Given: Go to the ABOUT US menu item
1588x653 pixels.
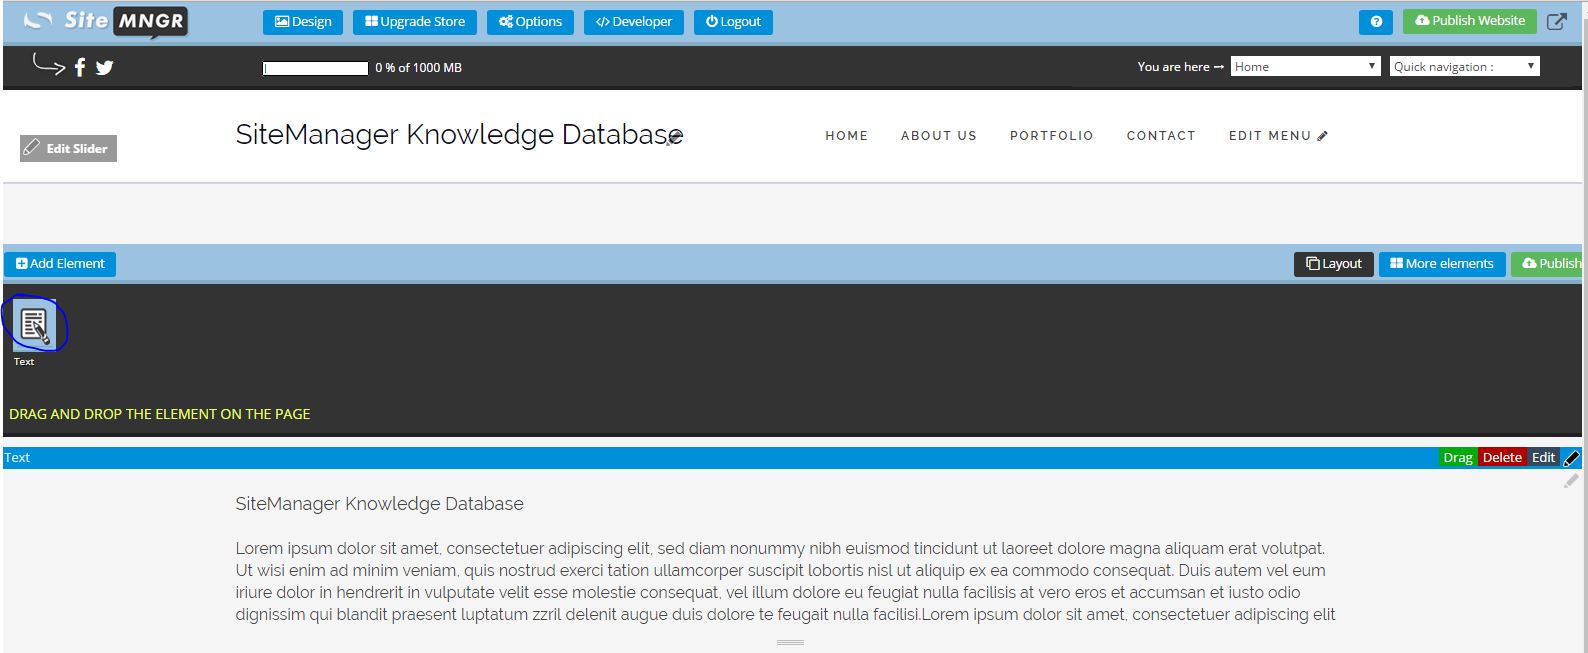Looking at the screenshot, I should pyautogui.click(x=939, y=136).
